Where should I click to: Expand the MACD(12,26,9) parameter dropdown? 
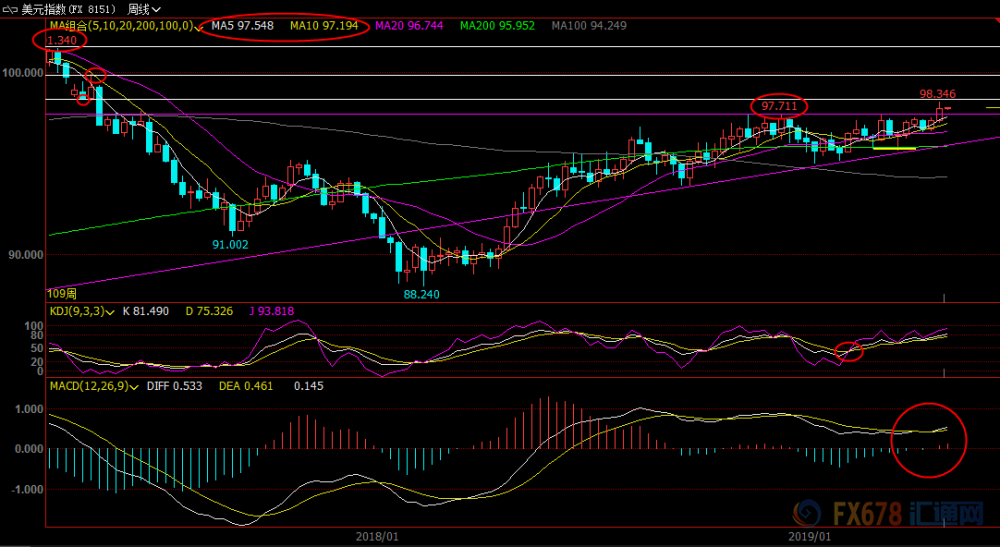pos(134,387)
